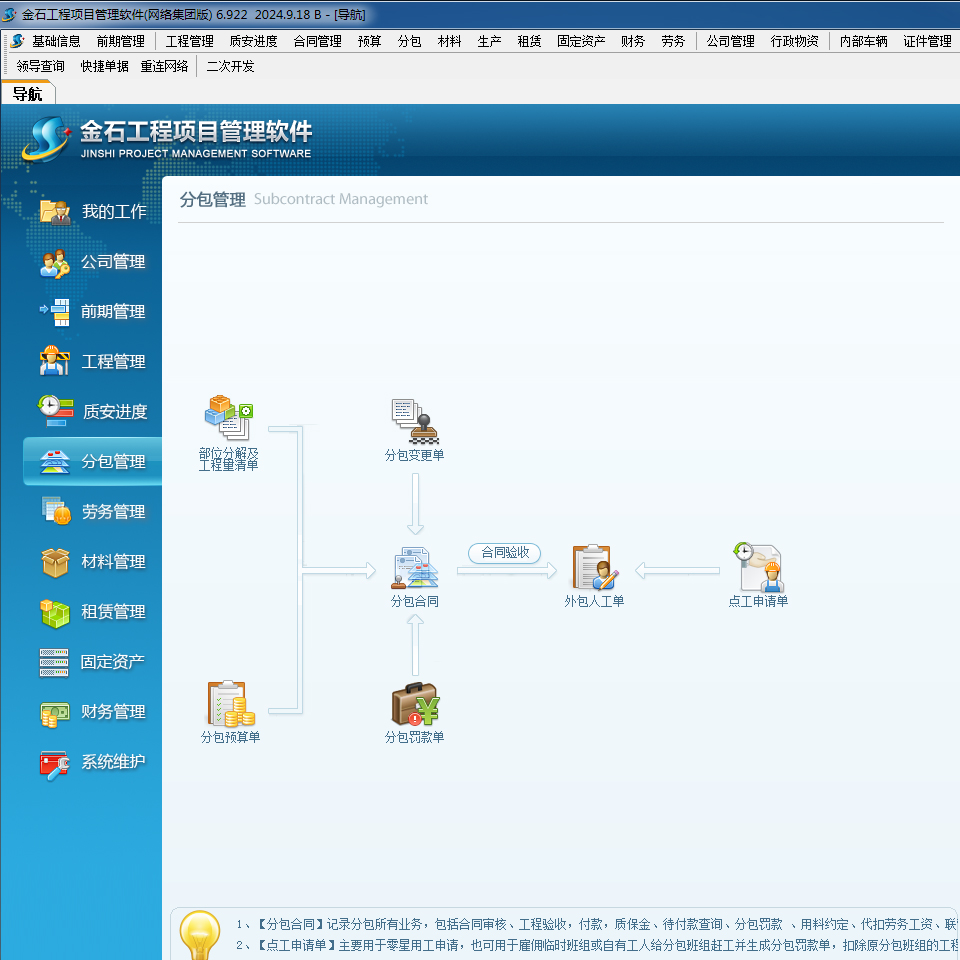Open the 分包预算单 icon

click(x=230, y=705)
